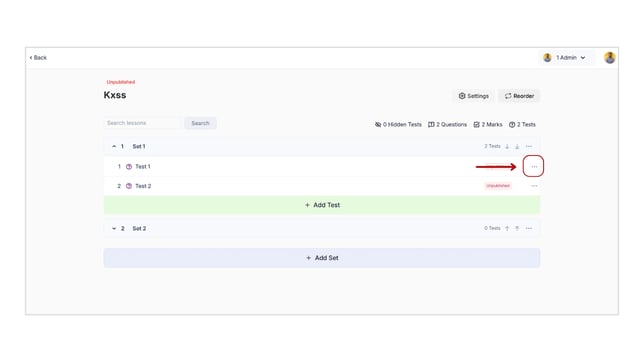
Task: Click the 0 Tests count in Set 2 header
Action: click(492, 228)
